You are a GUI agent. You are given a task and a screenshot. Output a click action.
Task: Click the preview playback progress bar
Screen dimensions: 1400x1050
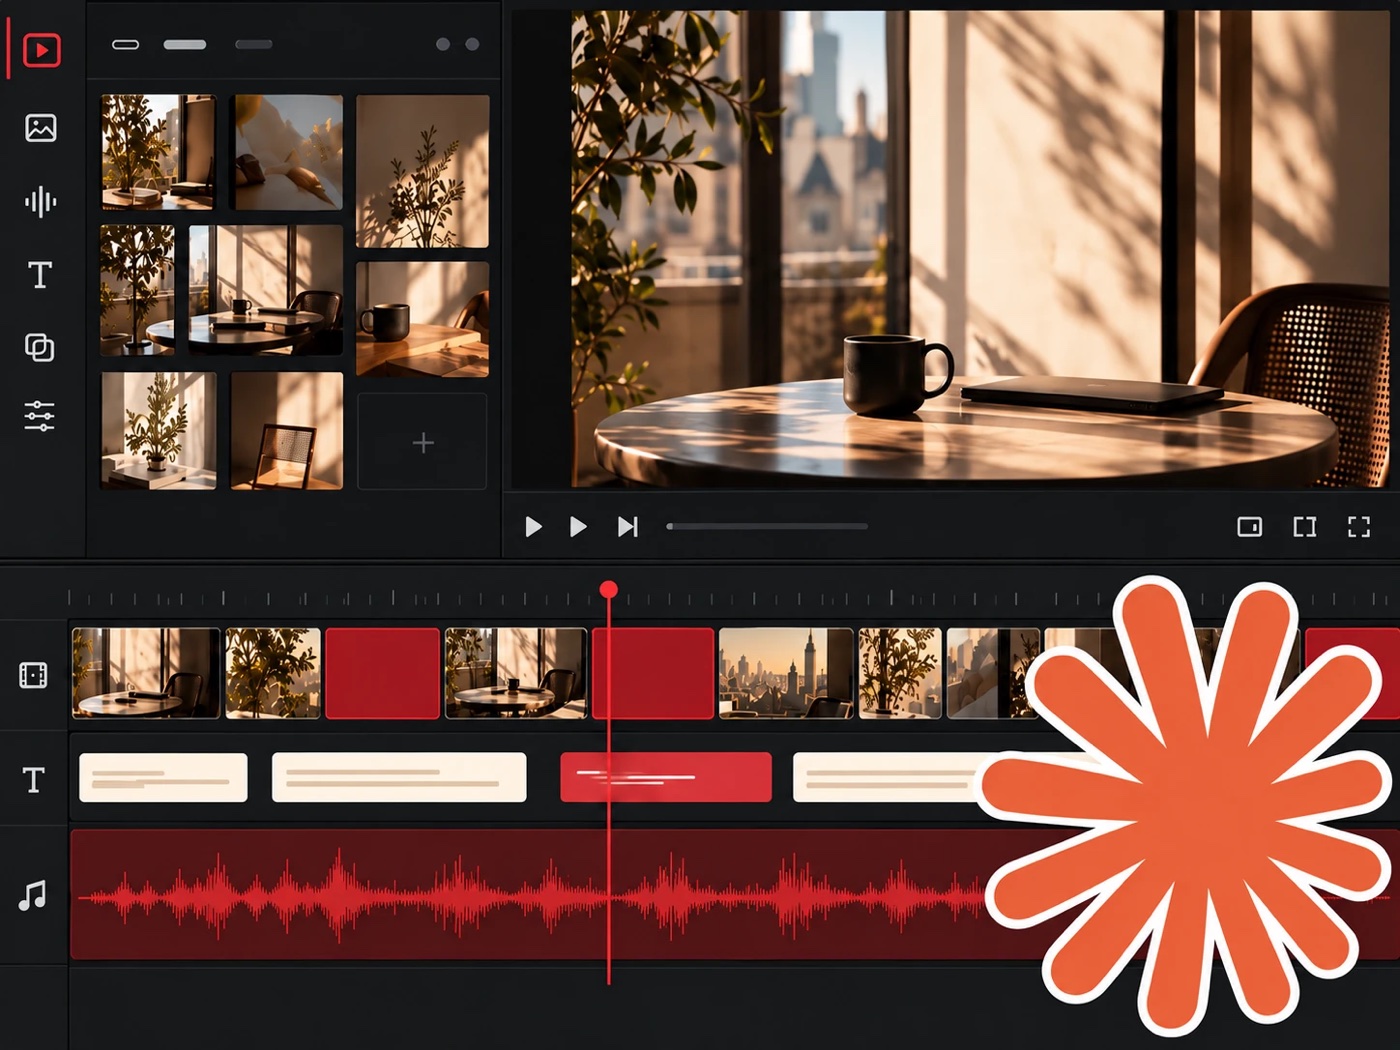point(767,526)
